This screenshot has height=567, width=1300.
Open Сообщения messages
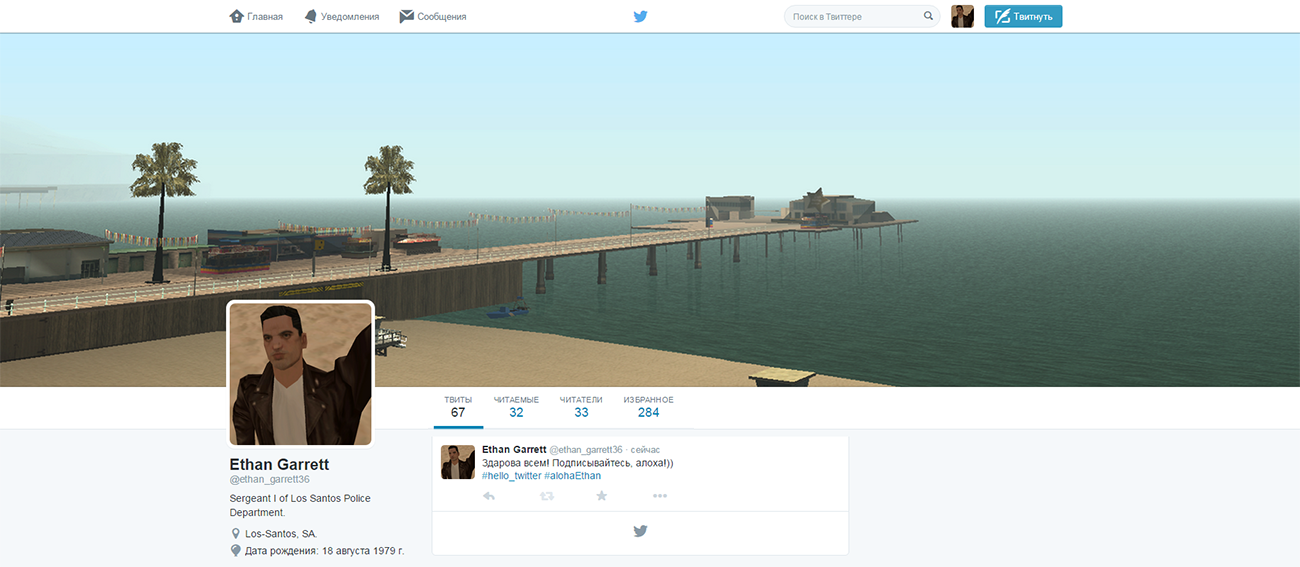[432, 16]
